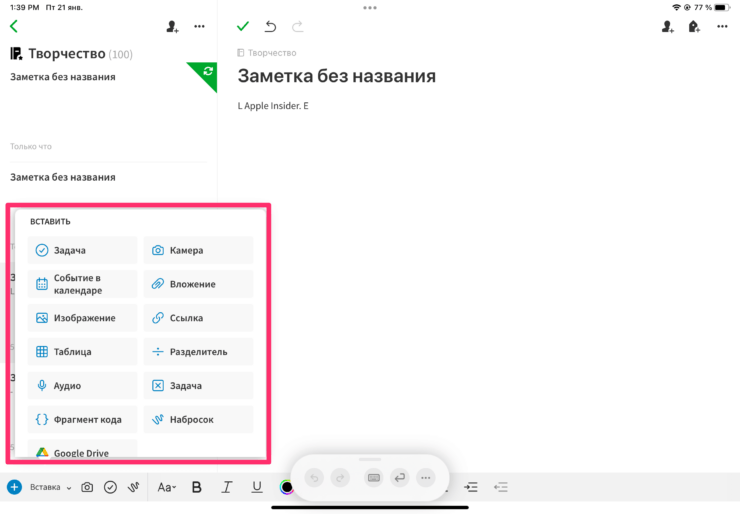
Task: Tap the green checkmark to finish editing
Action: [242, 27]
